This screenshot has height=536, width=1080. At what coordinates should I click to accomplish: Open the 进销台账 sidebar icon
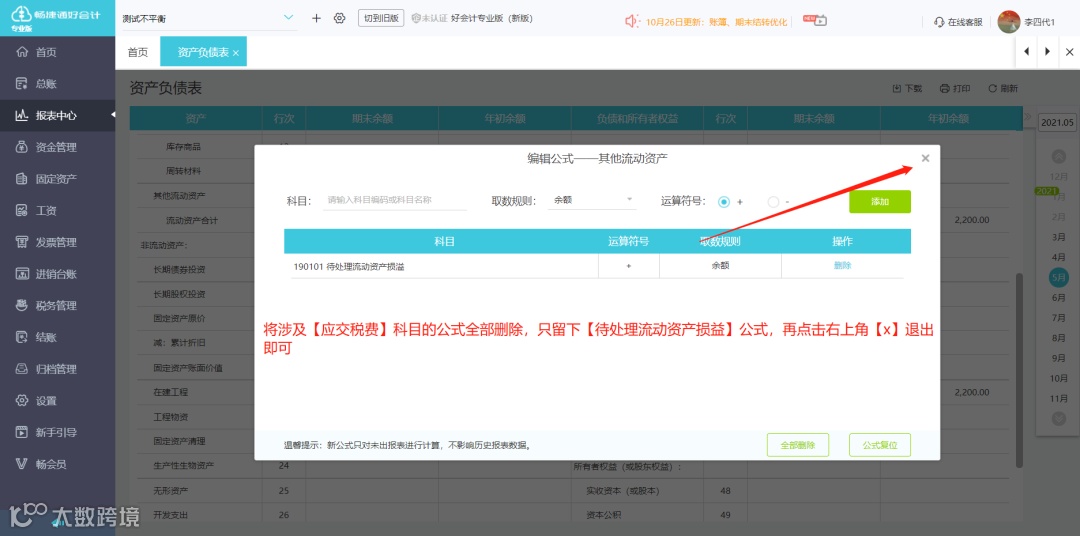coord(22,274)
